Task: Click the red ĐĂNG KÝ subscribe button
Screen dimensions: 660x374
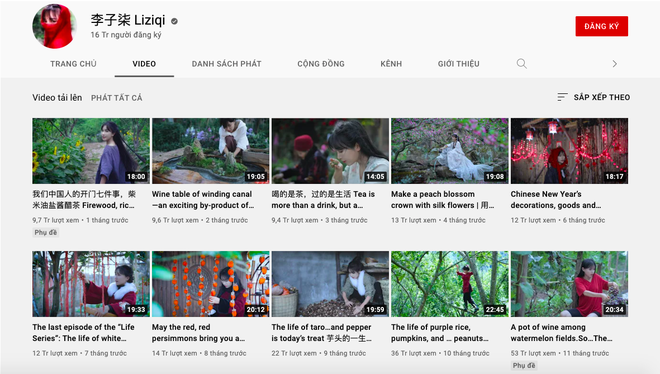Action: [601, 26]
